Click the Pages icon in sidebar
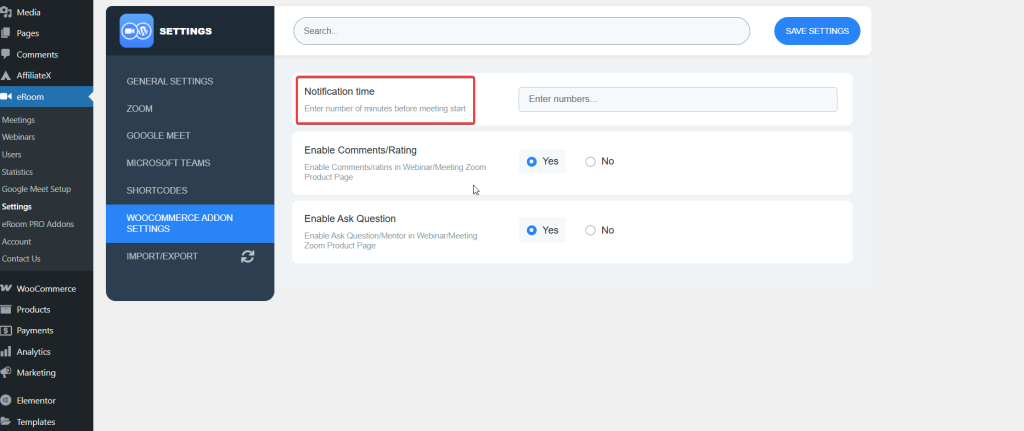Screen dimensions: 1024x431 pos(6,33)
